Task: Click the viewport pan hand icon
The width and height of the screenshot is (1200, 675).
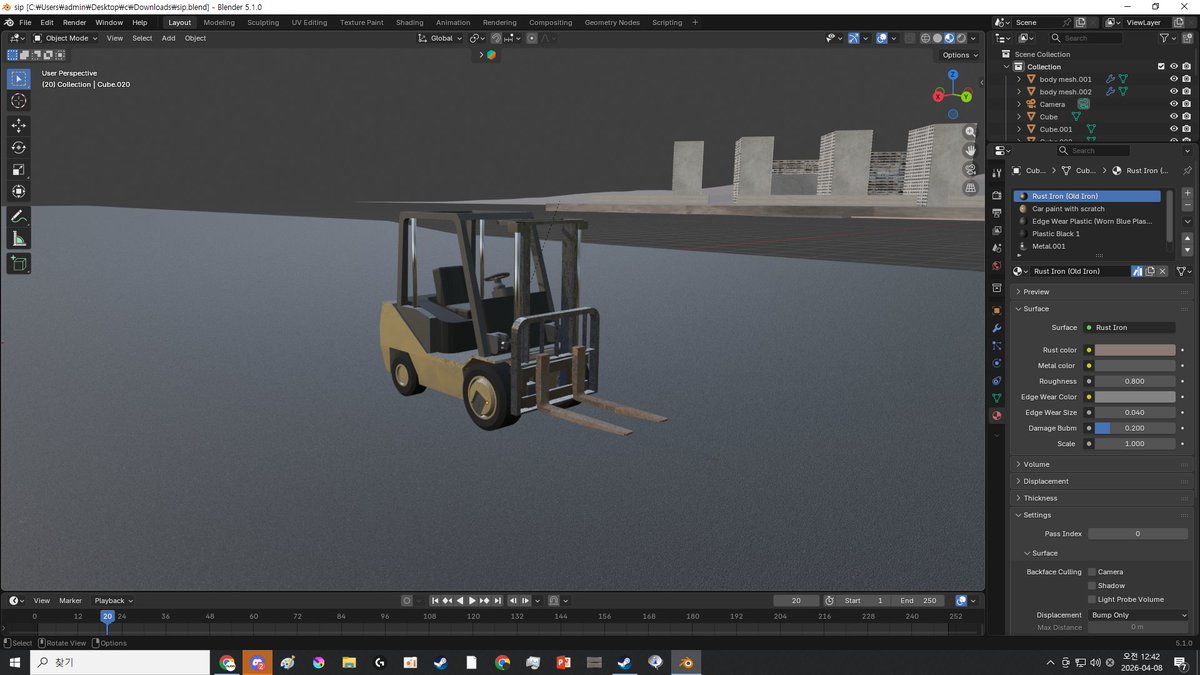Action: point(970,150)
